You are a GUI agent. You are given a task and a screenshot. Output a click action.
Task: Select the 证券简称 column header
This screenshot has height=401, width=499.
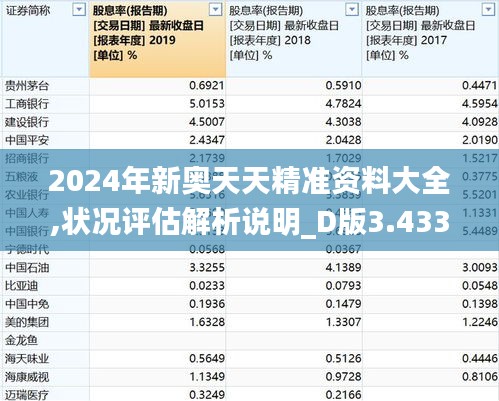click(x=46, y=39)
